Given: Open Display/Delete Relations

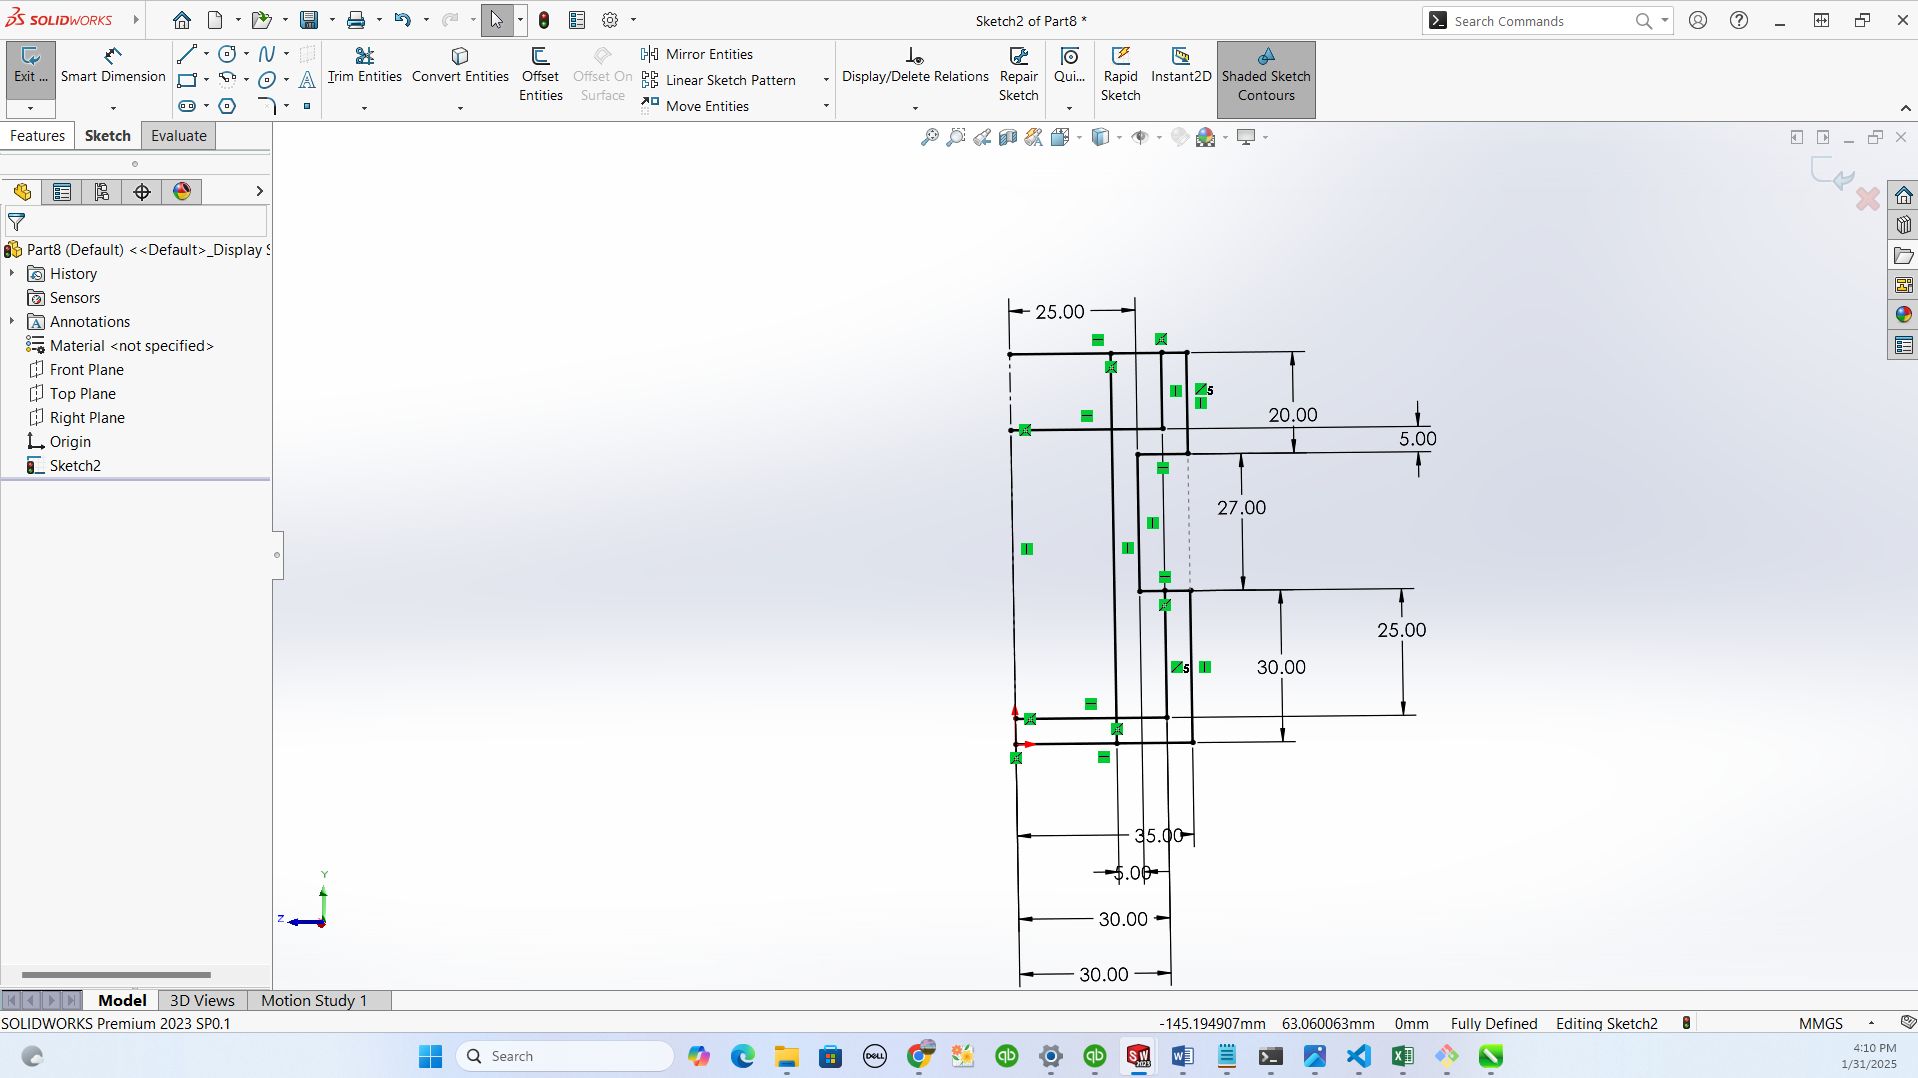Looking at the screenshot, I should [915, 66].
